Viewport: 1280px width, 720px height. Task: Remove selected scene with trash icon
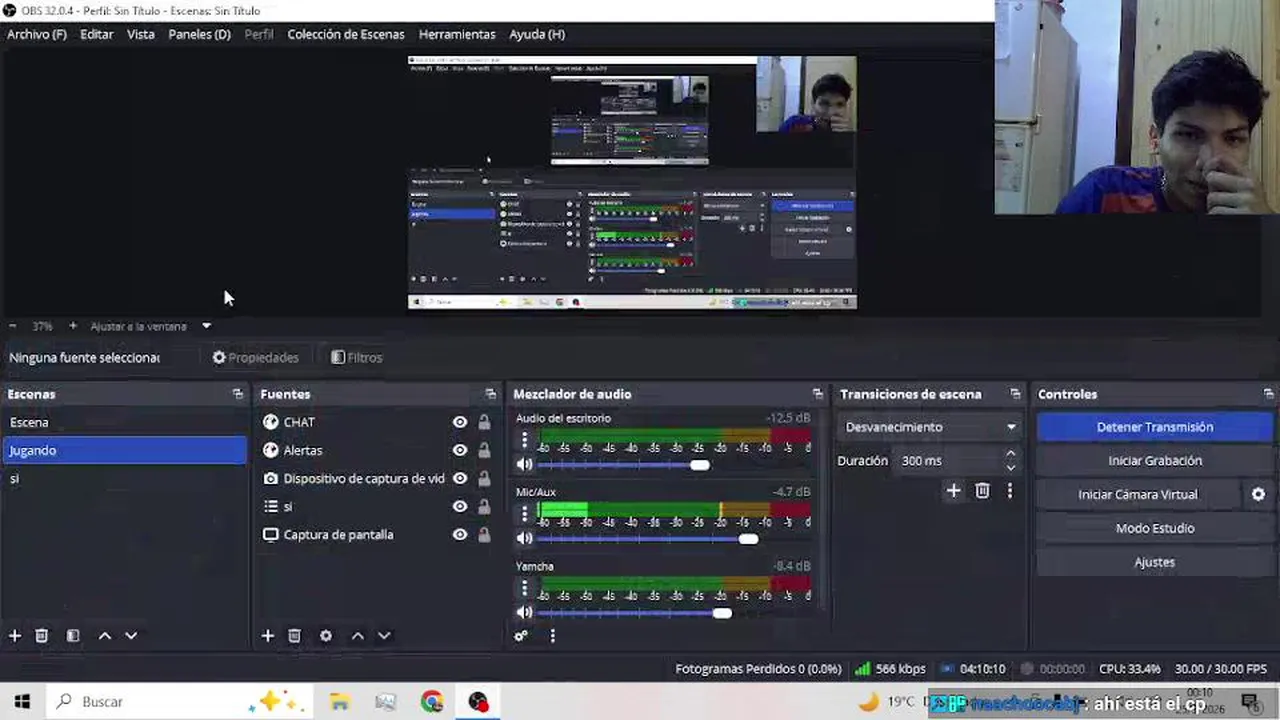pos(41,636)
